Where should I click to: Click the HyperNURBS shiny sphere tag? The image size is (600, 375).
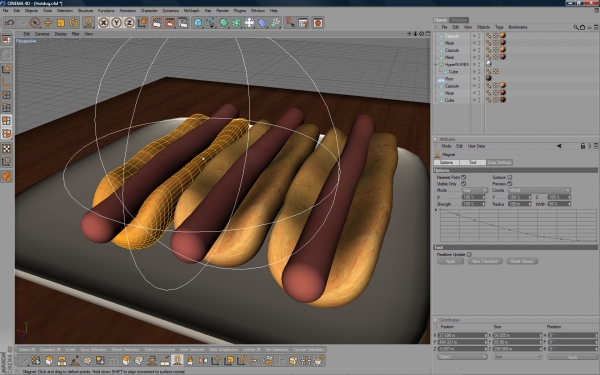(x=489, y=64)
